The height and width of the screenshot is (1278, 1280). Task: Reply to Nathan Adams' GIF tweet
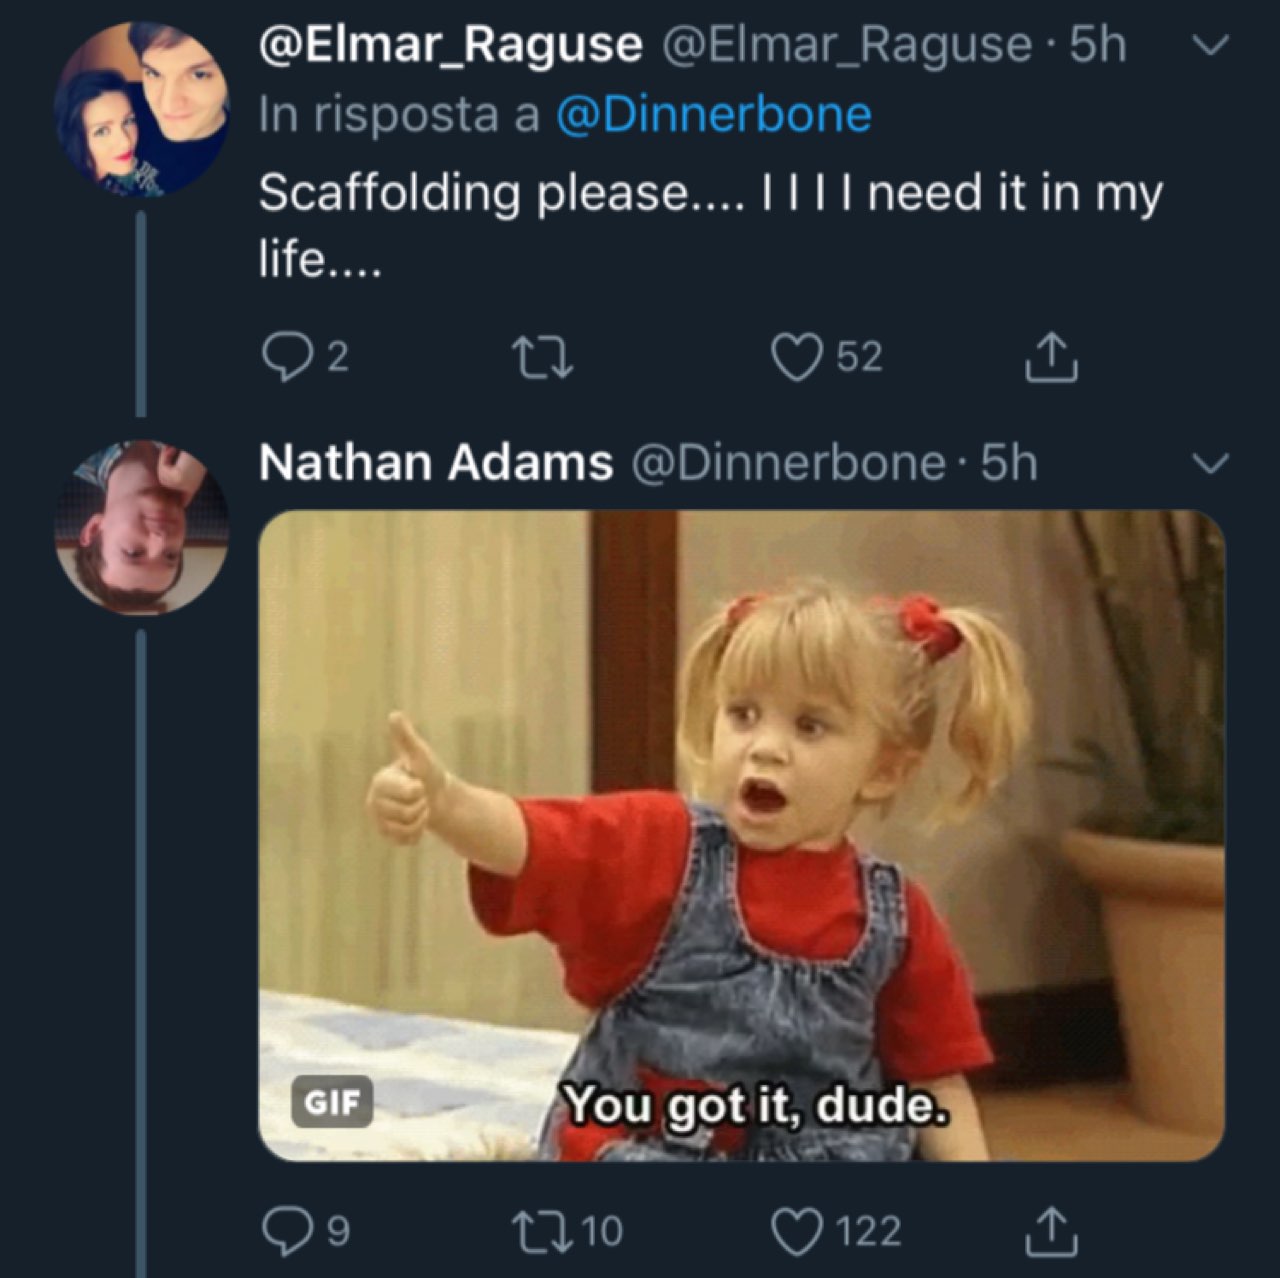click(x=288, y=1230)
